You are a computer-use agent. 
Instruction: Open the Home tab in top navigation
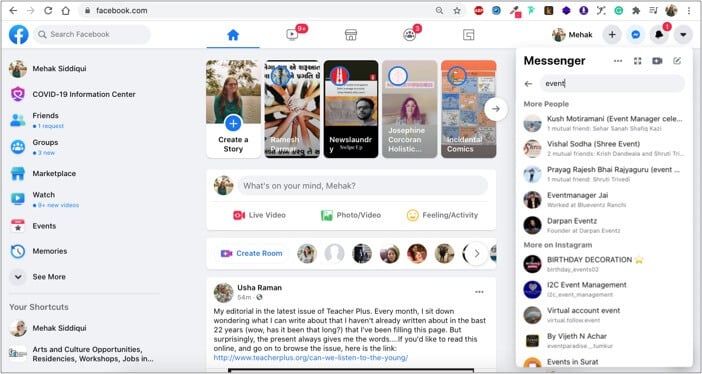pos(233,35)
